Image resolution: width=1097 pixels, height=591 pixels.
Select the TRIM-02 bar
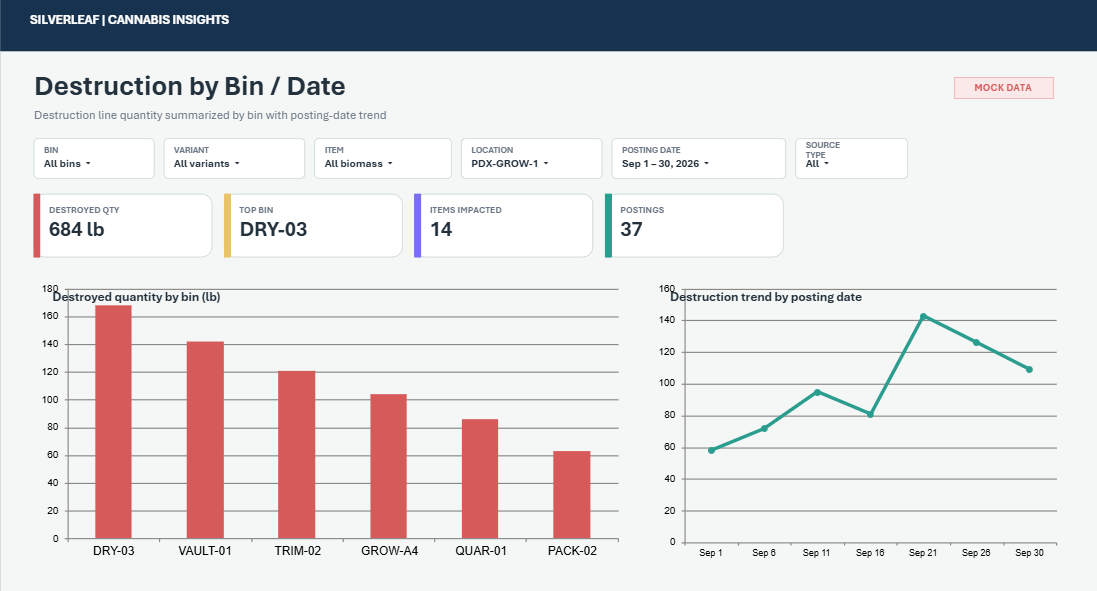pos(297,455)
